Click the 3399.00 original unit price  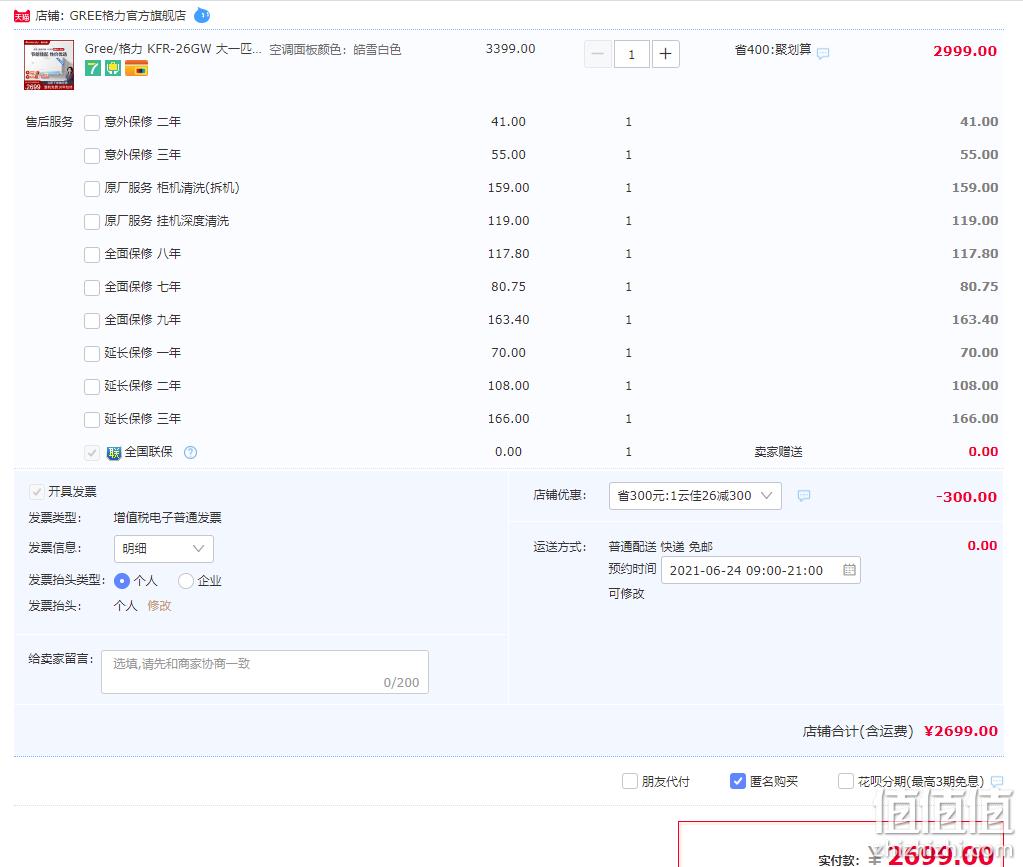pyautogui.click(x=511, y=49)
